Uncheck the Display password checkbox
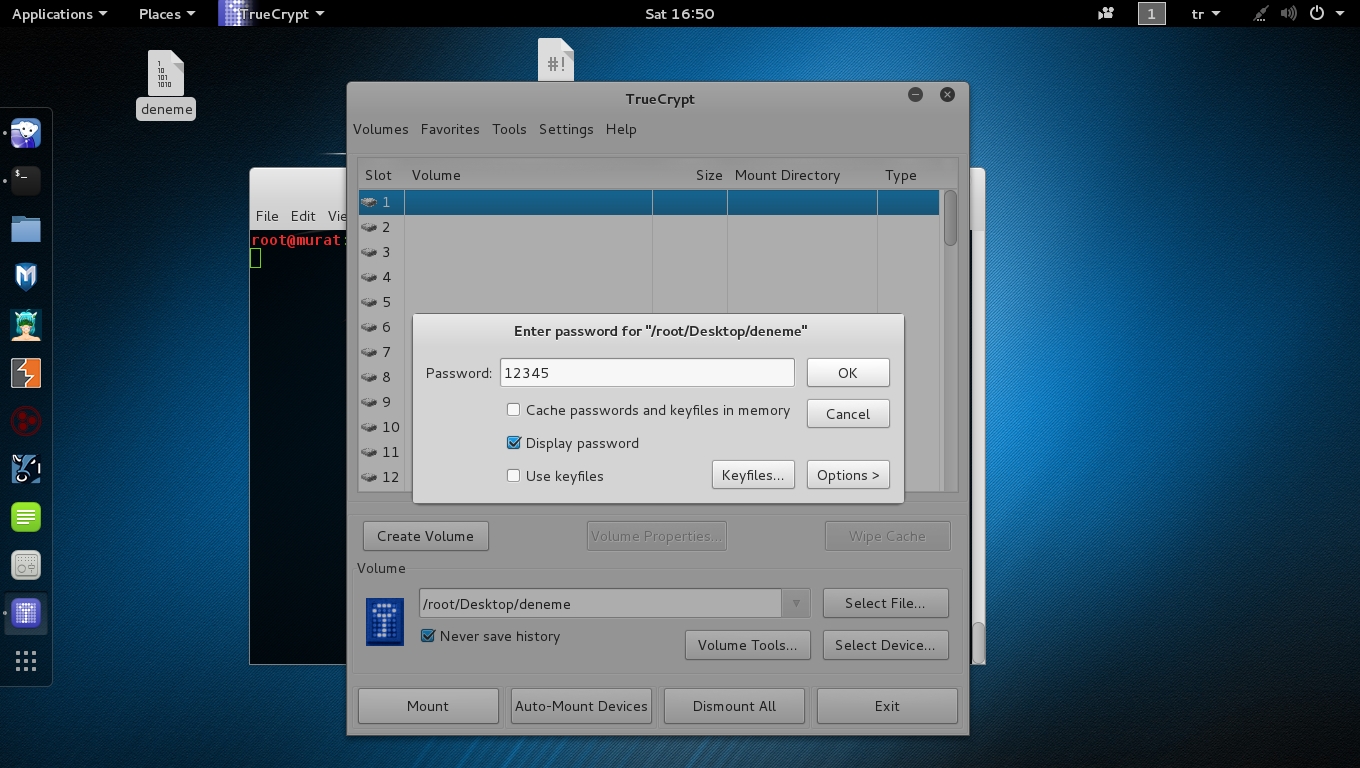Image resolution: width=1360 pixels, height=768 pixels. pyautogui.click(x=514, y=443)
